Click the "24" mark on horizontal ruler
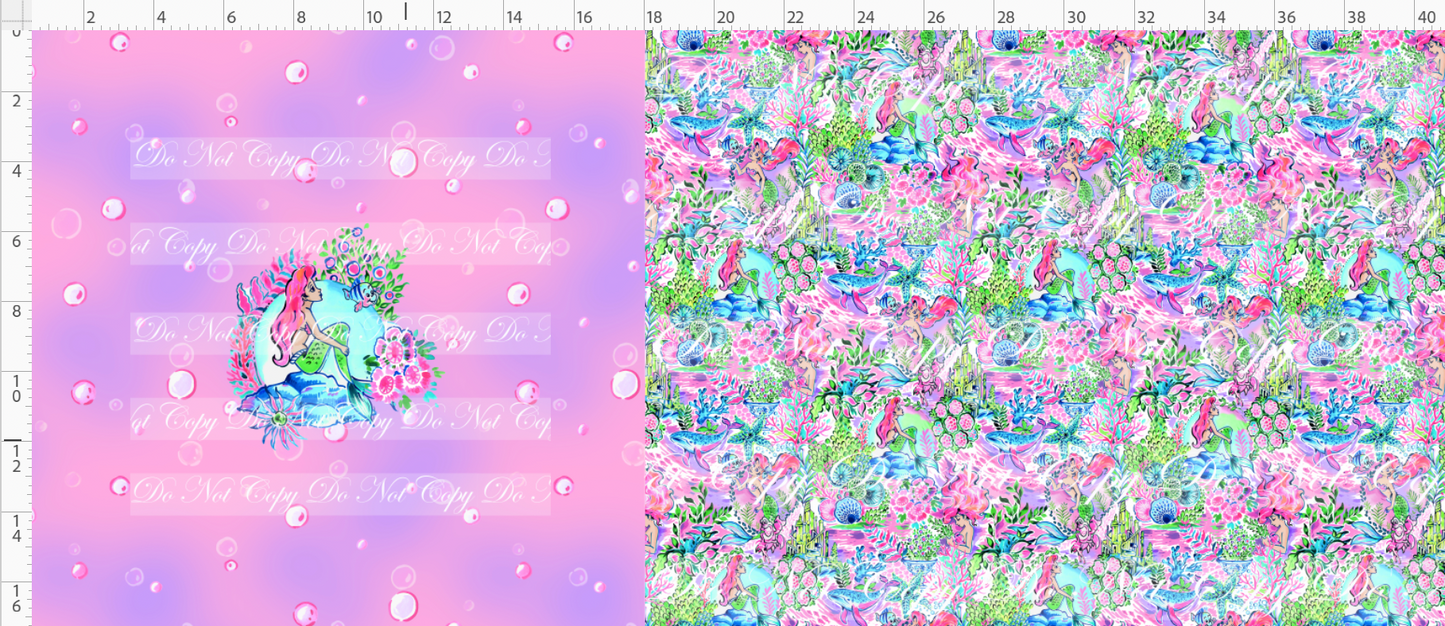 pos(865,18)
